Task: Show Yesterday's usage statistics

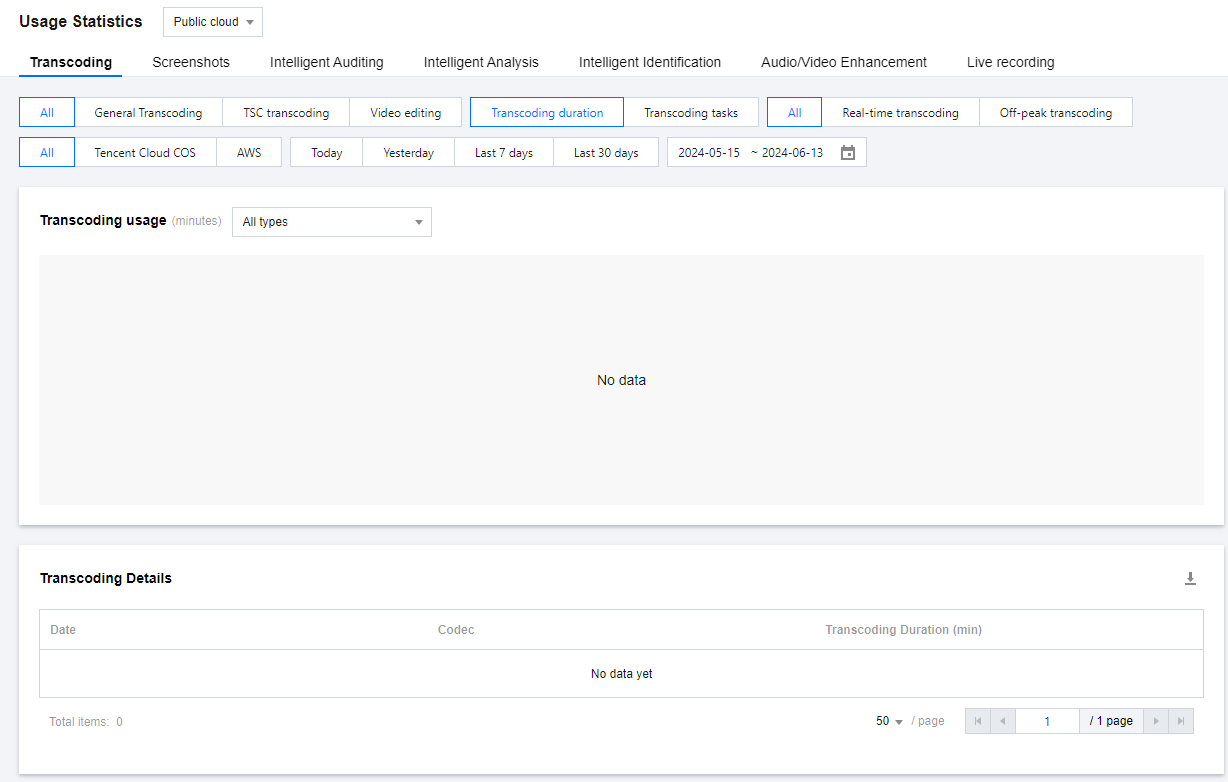Action: [x=408, y=153]
